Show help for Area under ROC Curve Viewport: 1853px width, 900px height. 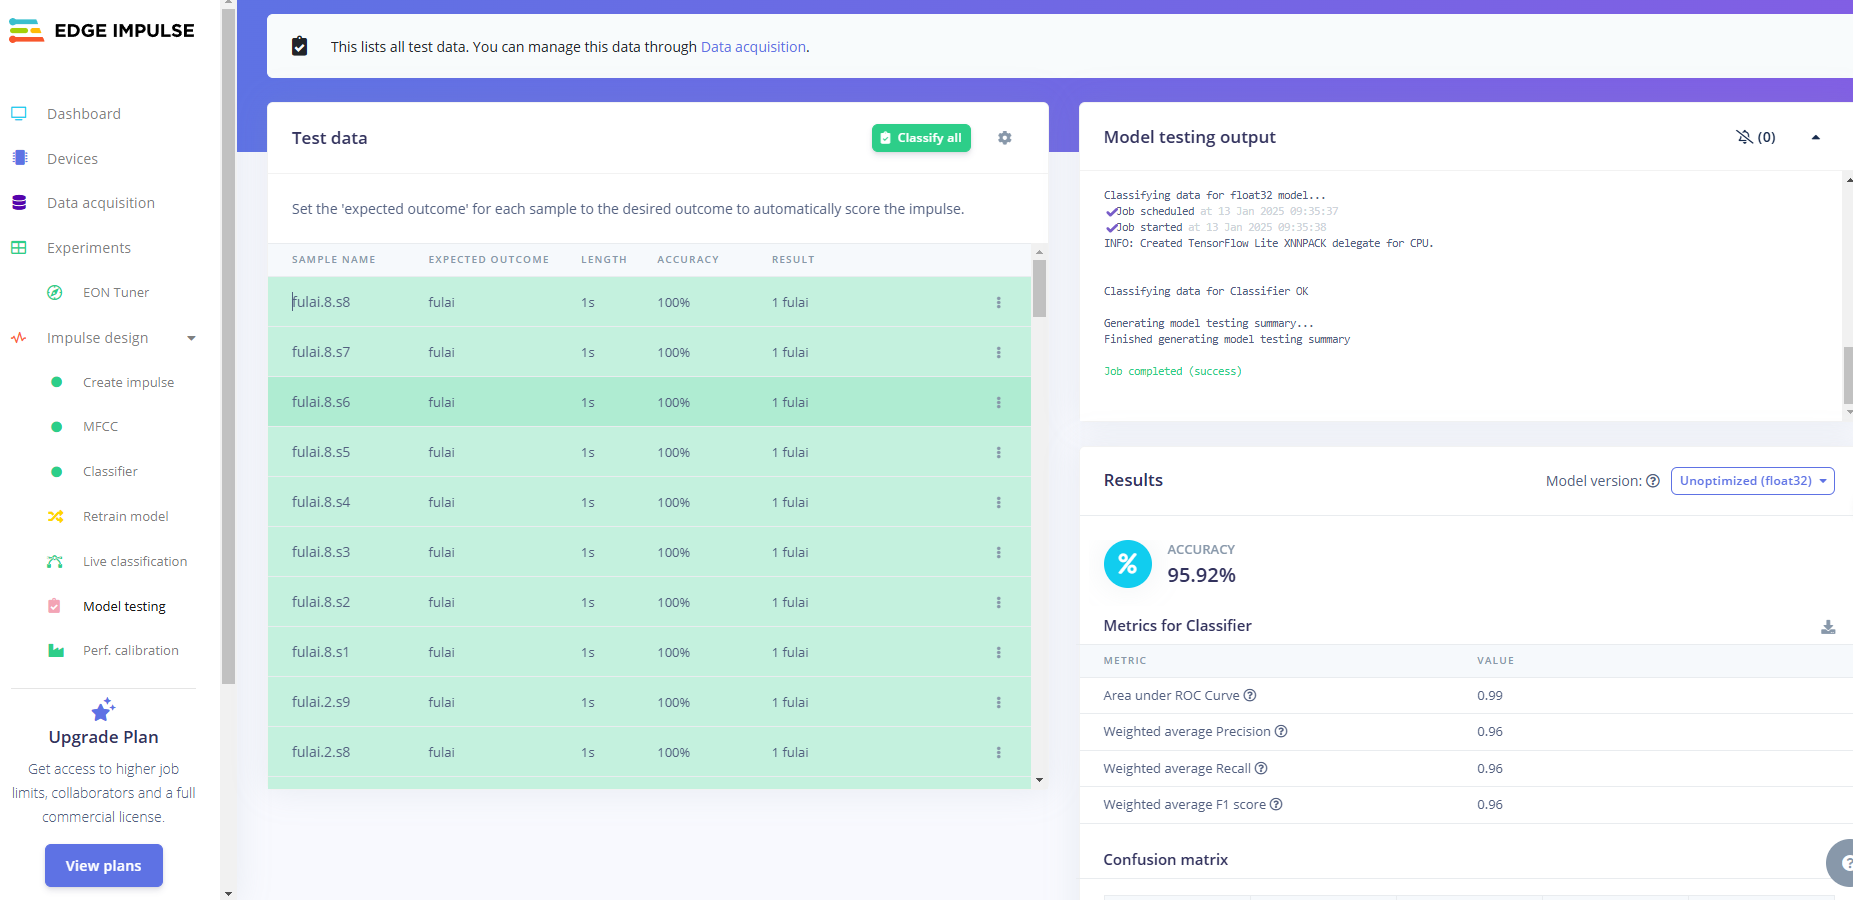click(x=1250, y=696)
